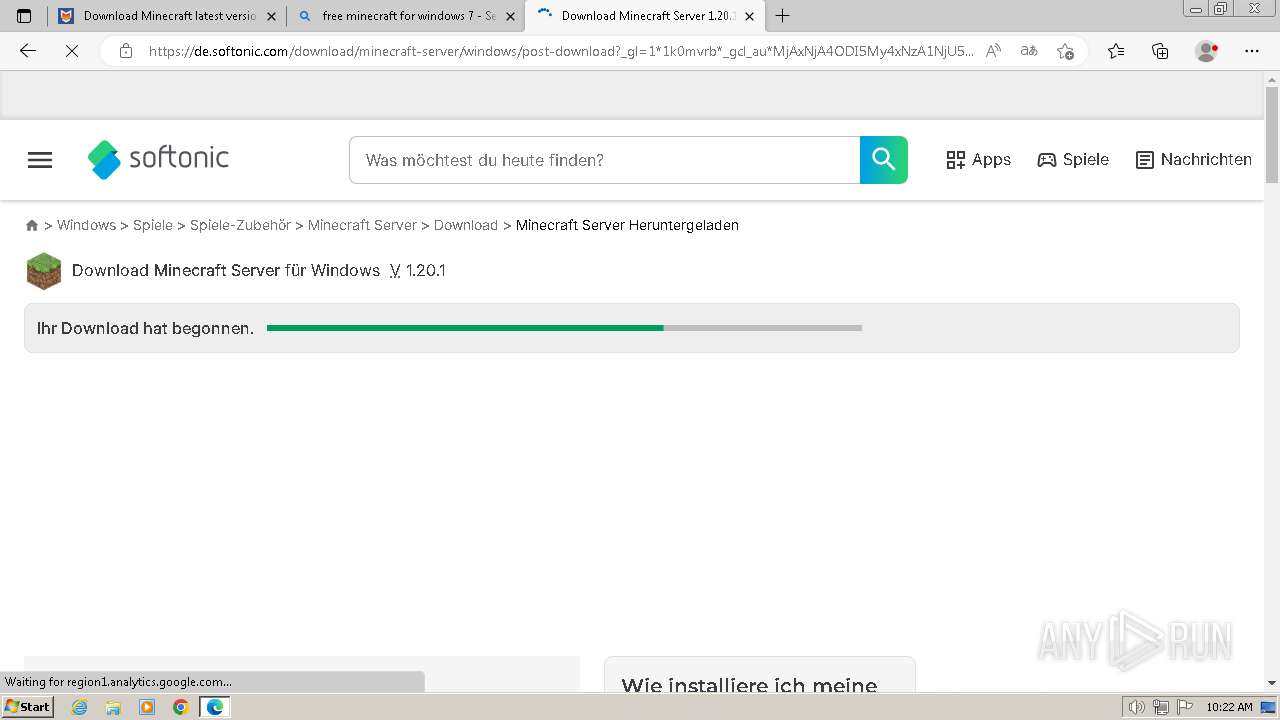Click the browser address bar URL

coord(560,51)
